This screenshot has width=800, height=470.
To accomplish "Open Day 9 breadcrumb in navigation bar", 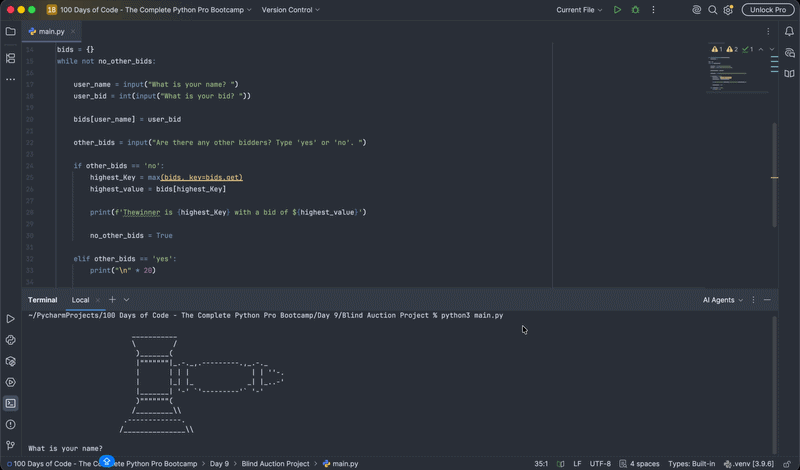I will click(x=219, y=464).
